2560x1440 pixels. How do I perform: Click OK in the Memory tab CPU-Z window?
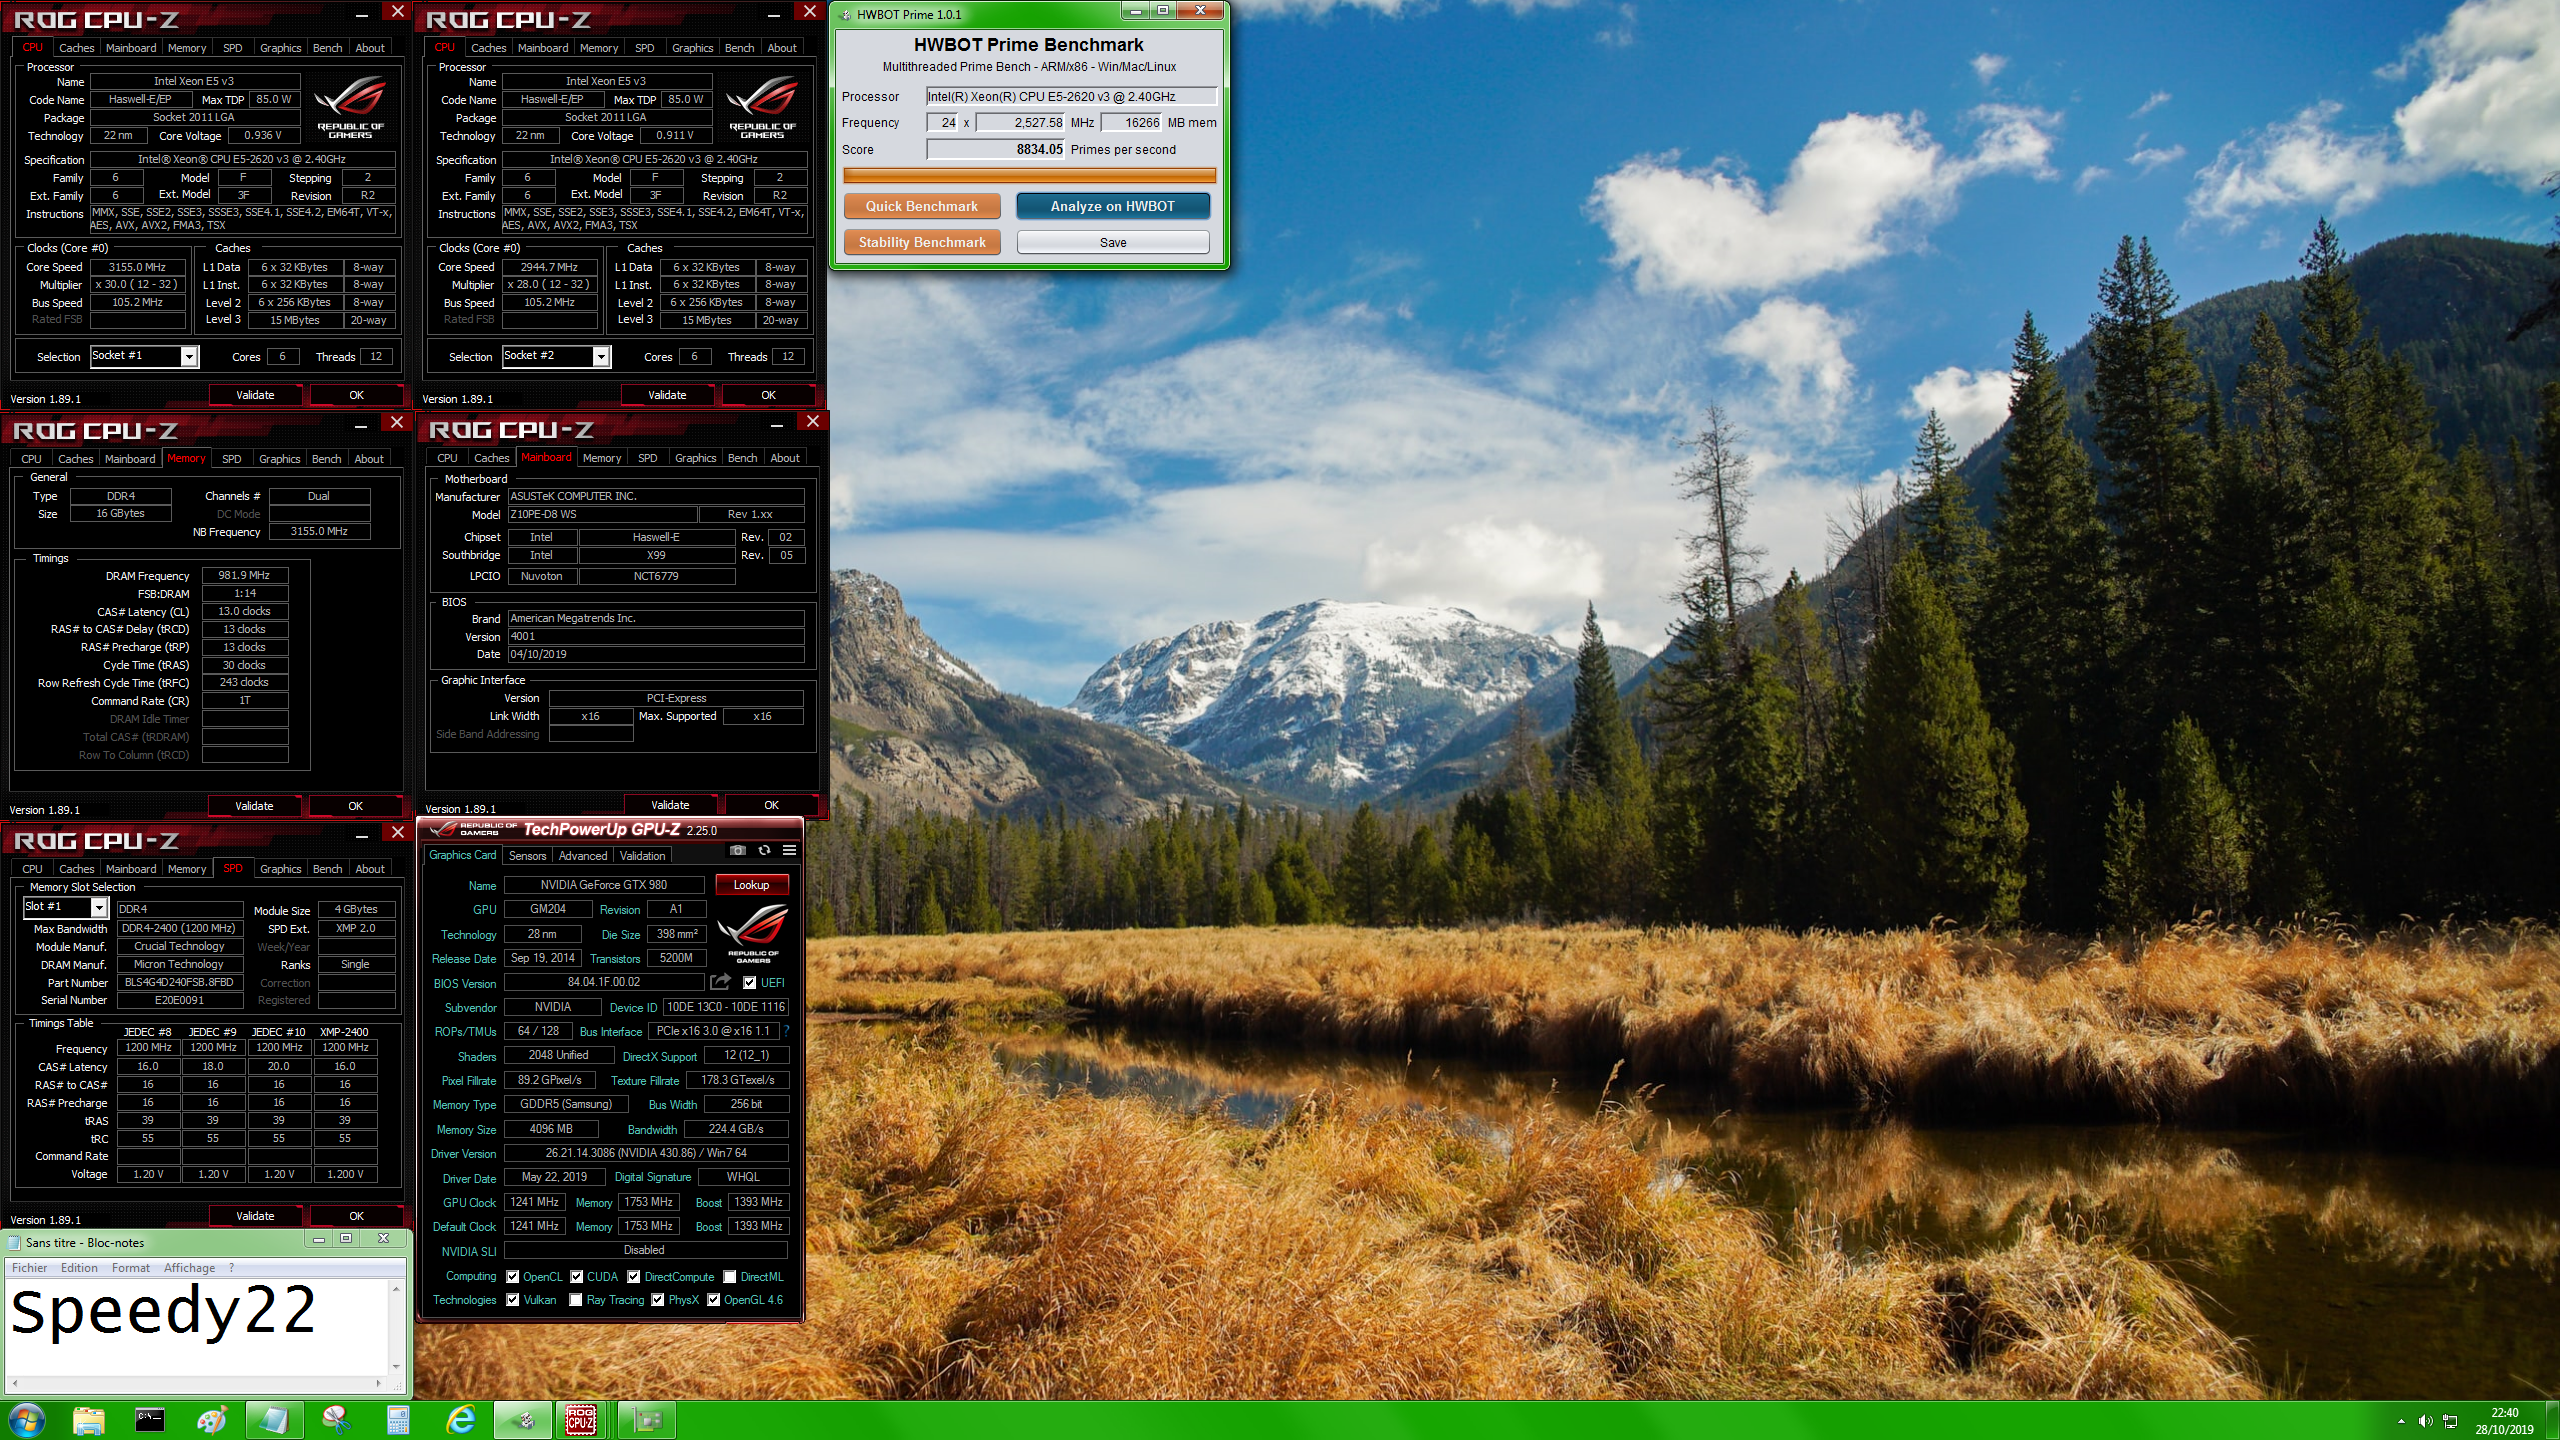click(x=355, y=806)
